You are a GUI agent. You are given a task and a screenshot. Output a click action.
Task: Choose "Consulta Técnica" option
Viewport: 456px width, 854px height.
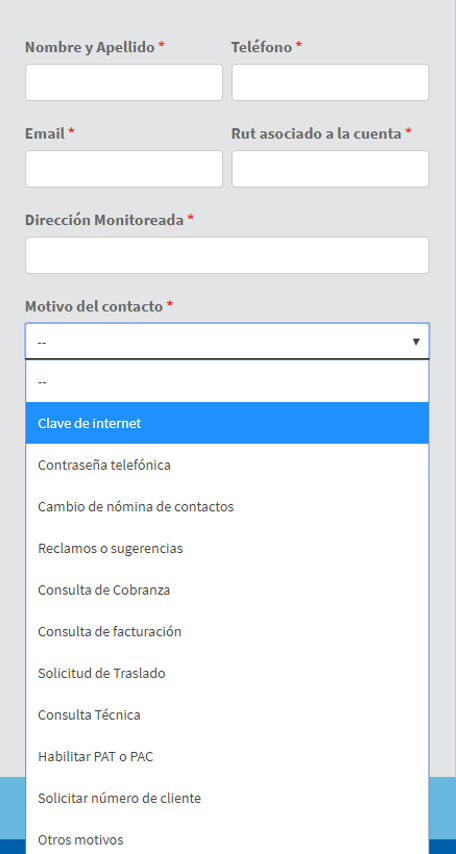(227, 715)
